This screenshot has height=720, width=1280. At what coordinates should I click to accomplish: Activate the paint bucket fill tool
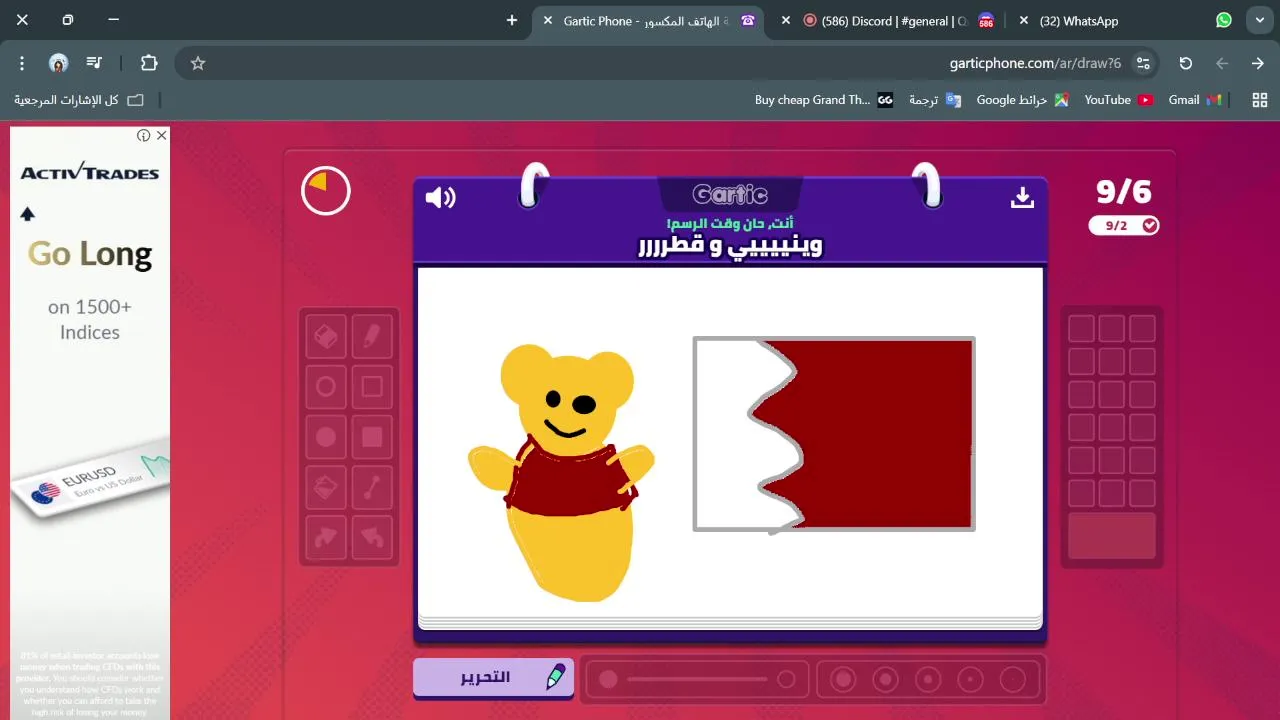click(326, 487)
